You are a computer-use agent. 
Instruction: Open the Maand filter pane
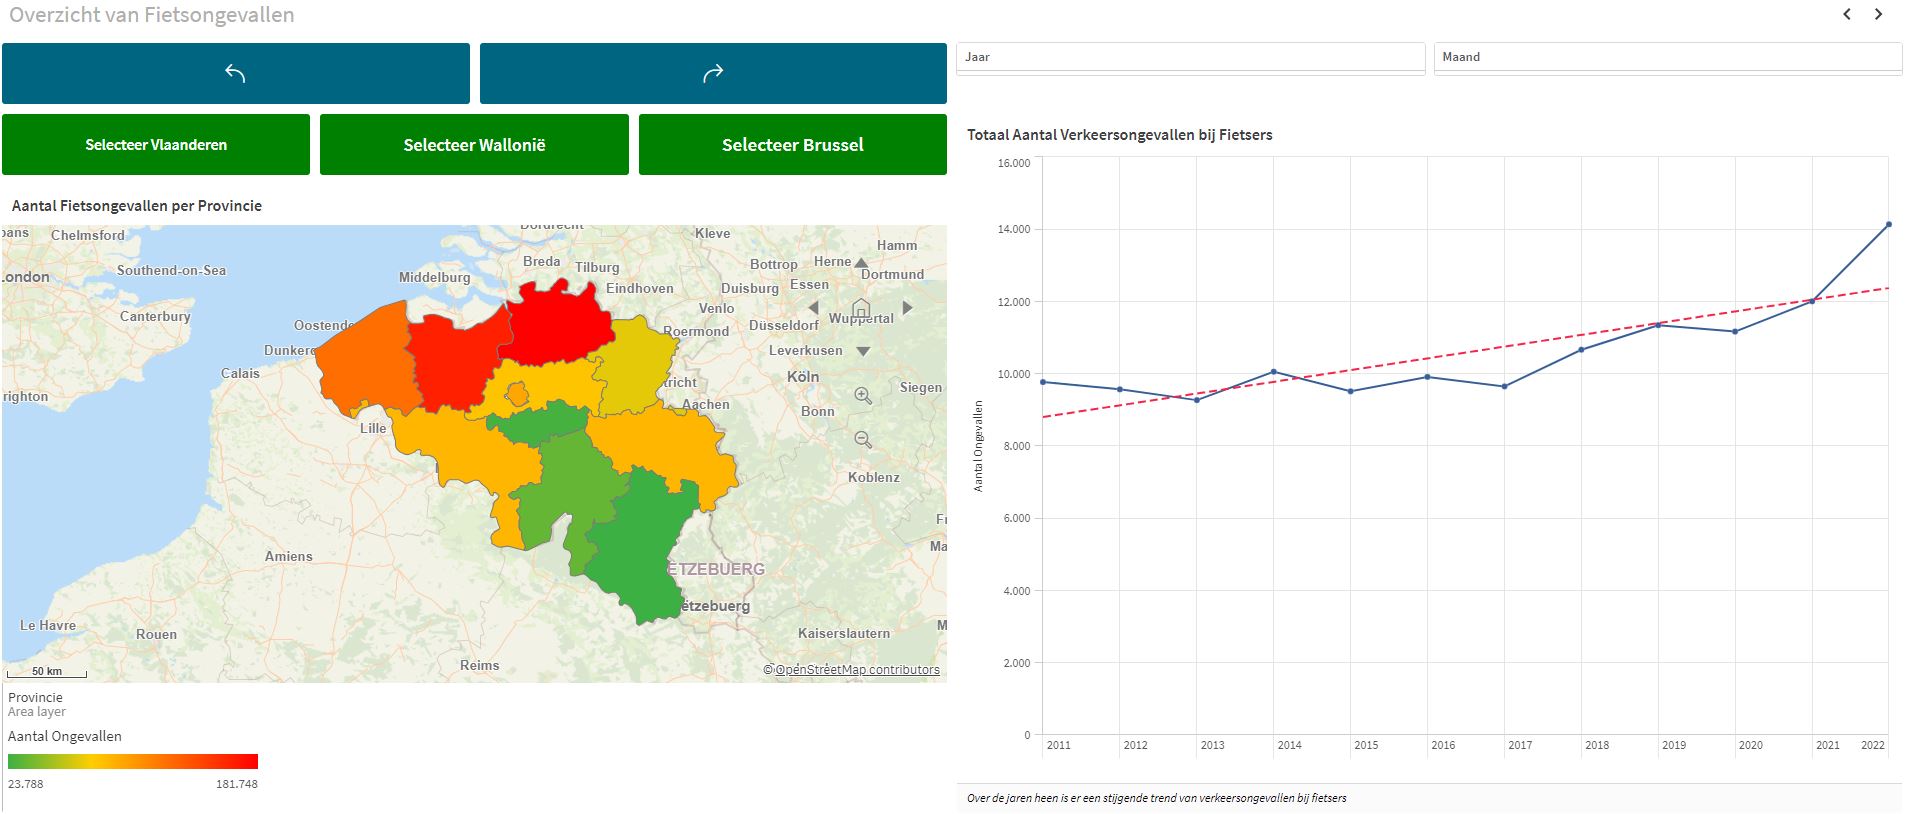[x=1666, y=57]
